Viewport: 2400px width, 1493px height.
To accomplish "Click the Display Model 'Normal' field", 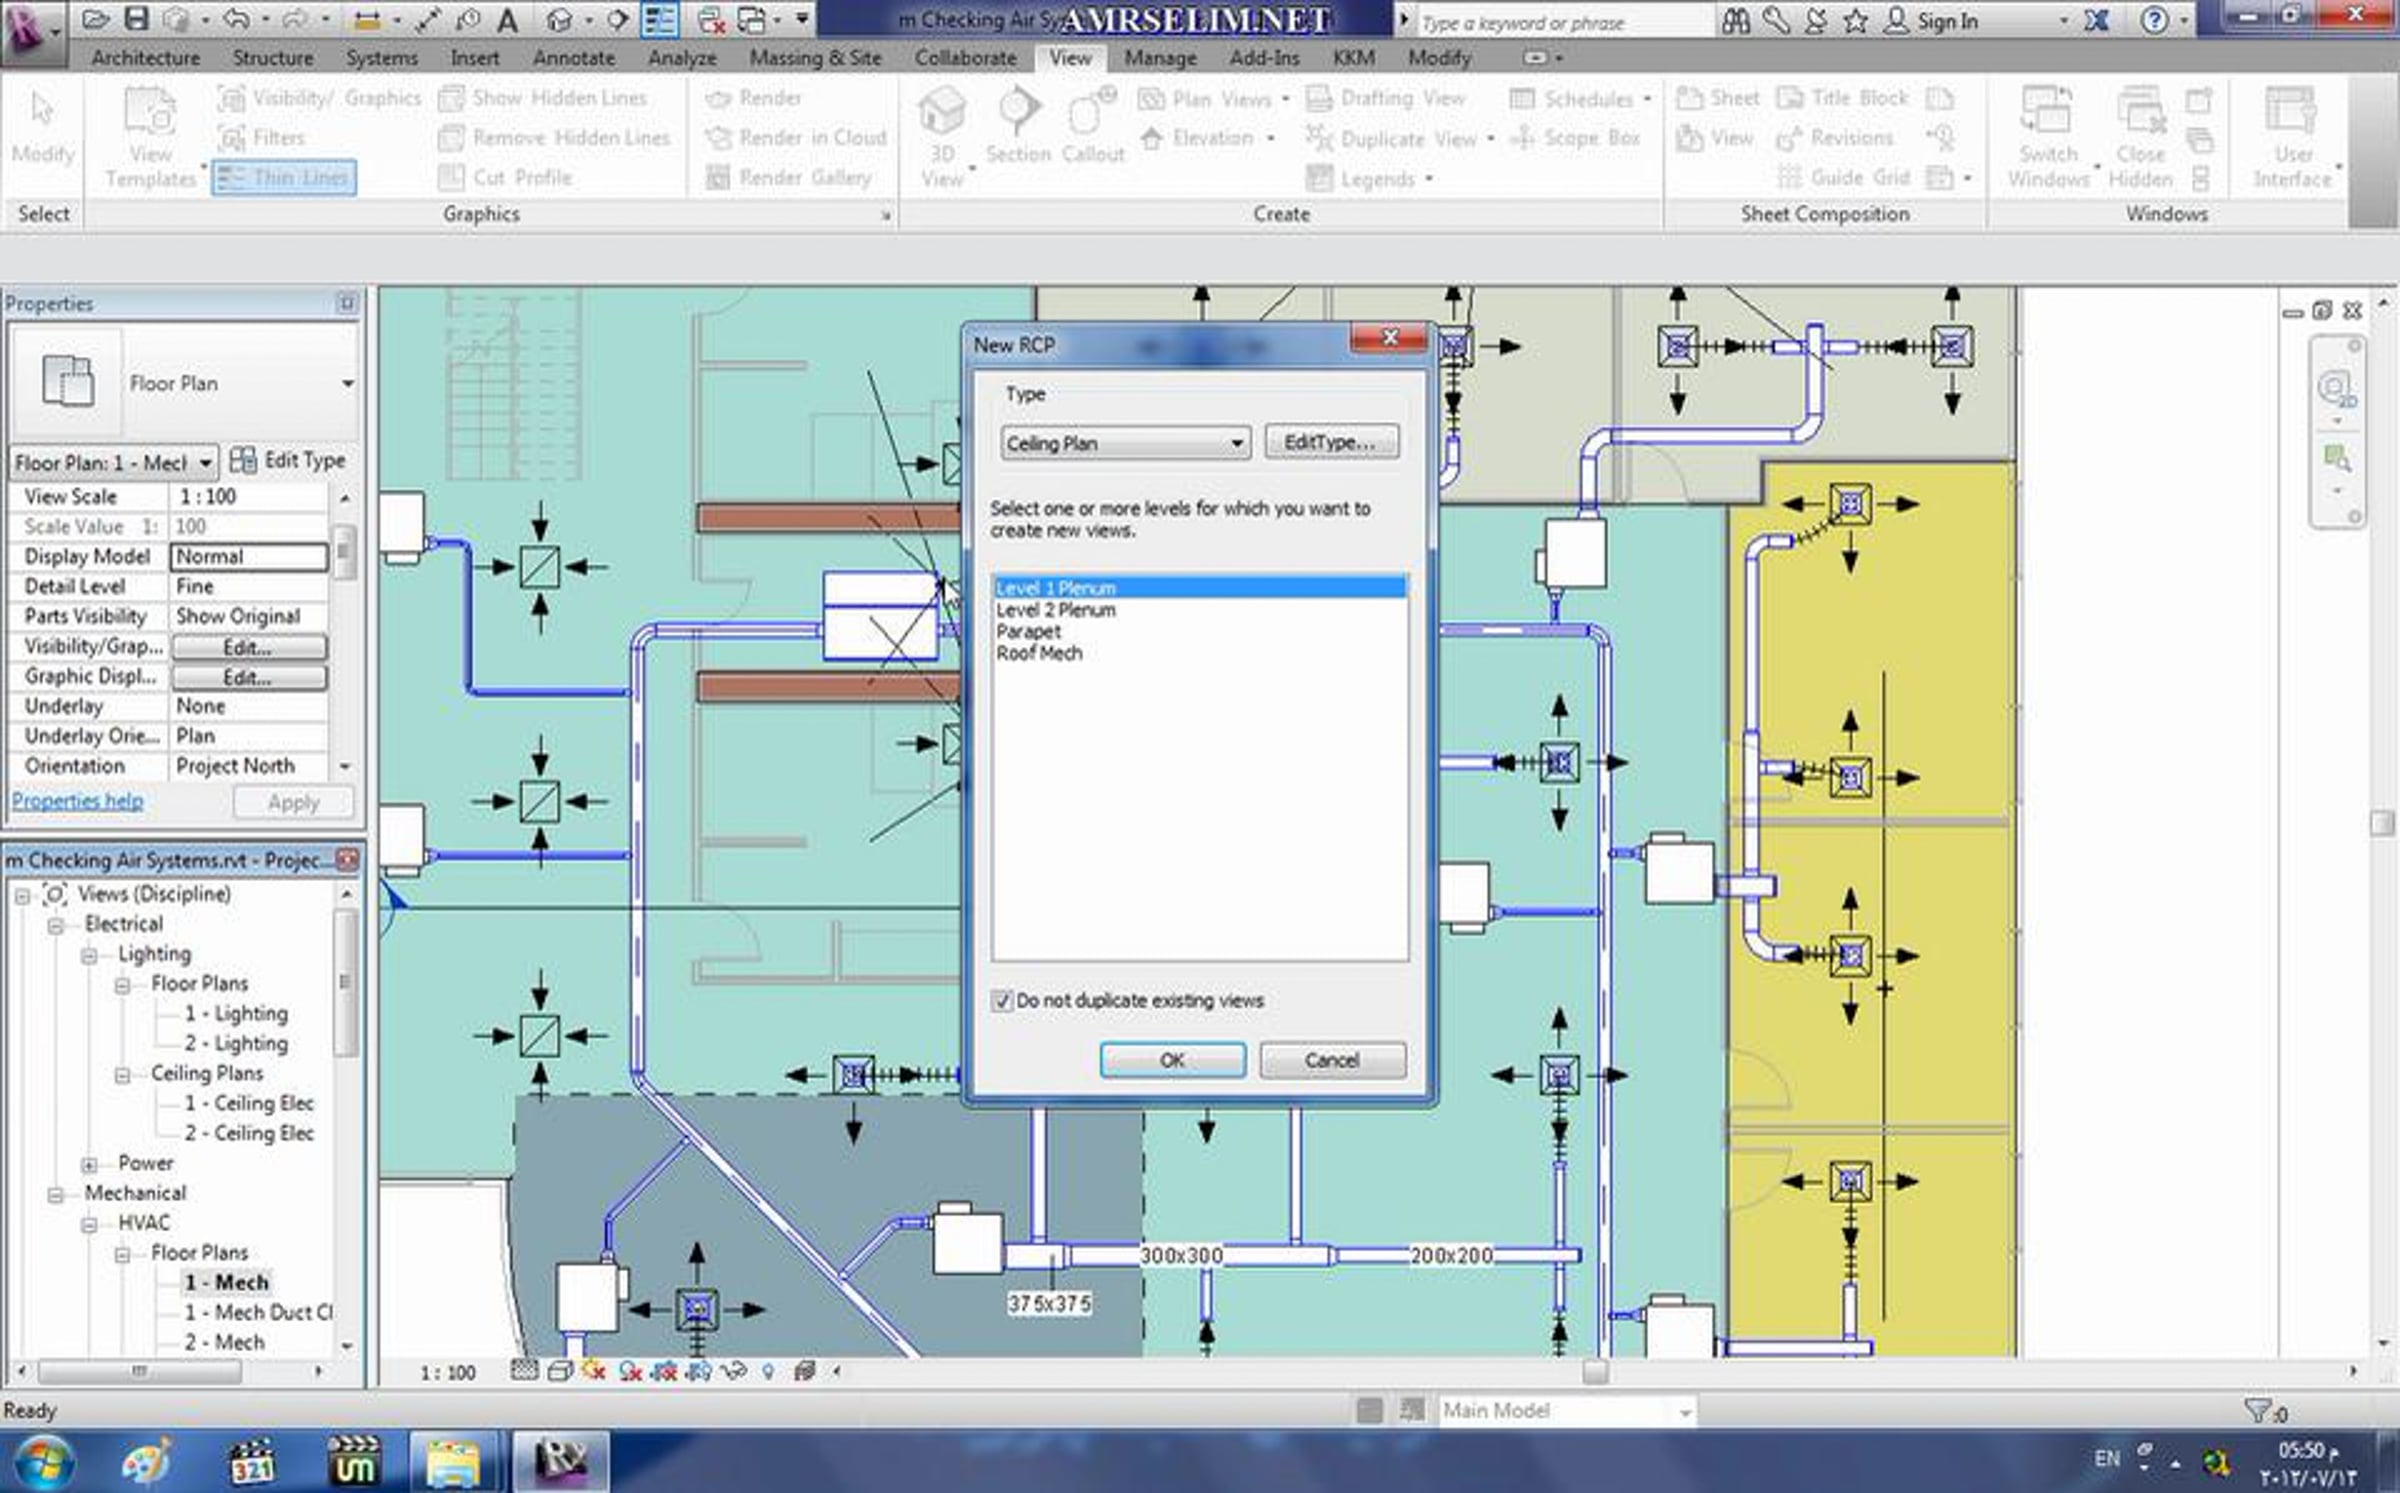I will pyautogui.click(x=250, y=556).
